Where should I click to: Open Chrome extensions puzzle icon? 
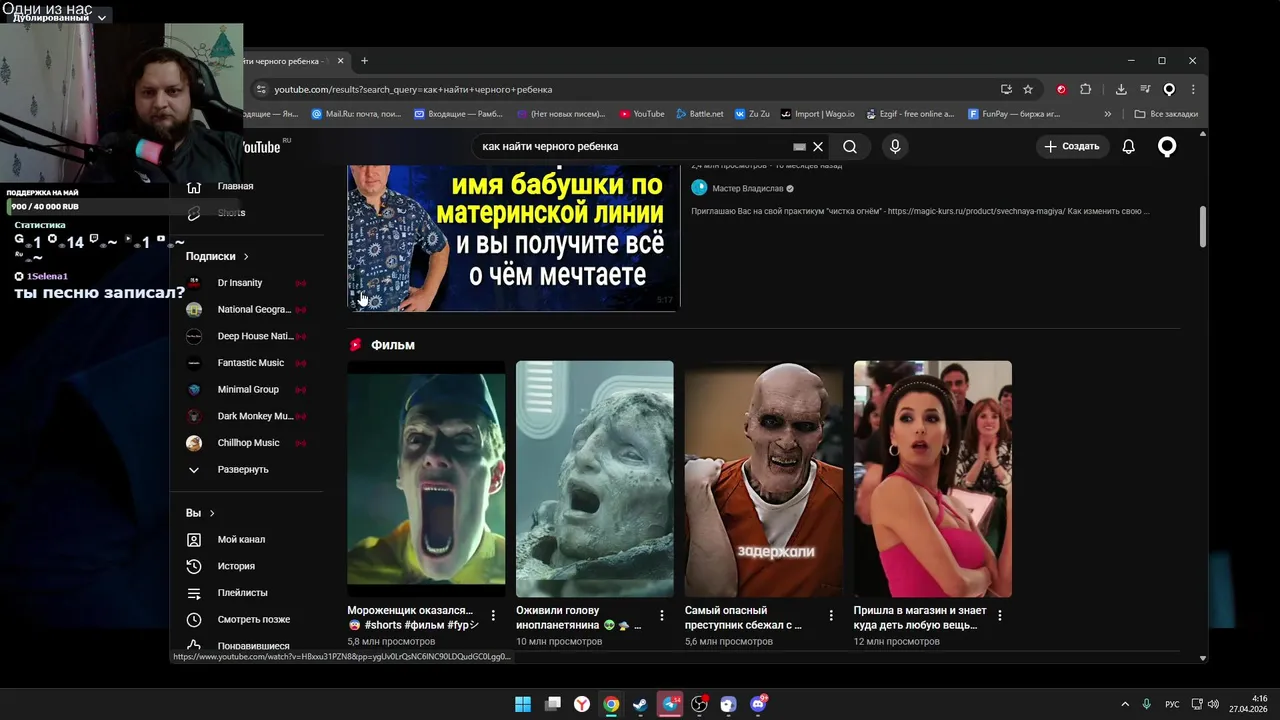click(x=1086, y=89)
